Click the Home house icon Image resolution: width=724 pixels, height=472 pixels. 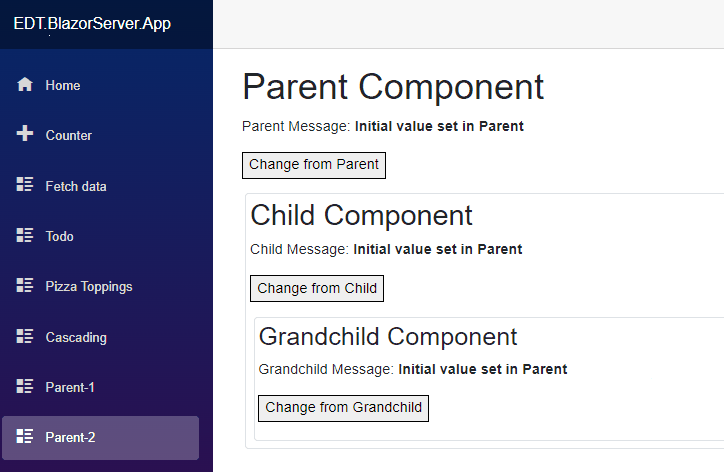click(x=25, y=85)
